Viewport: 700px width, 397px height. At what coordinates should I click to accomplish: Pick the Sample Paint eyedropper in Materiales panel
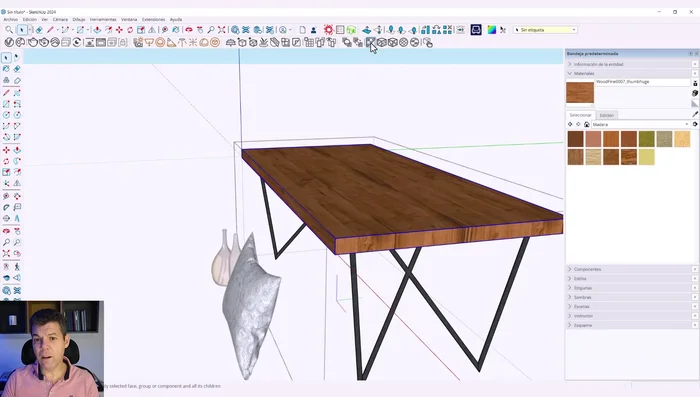coord(695,114)
